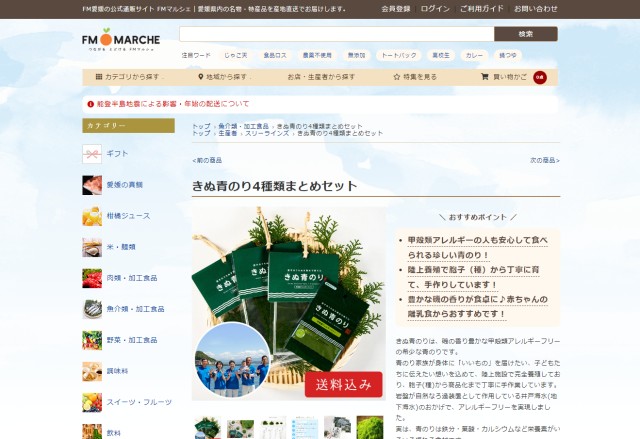The height and width of the screenshot is (439, 640).
Task: Click 魚介類・加工食品 breadcrumb link
Action: pyautogui.click(x=243, y=126)
